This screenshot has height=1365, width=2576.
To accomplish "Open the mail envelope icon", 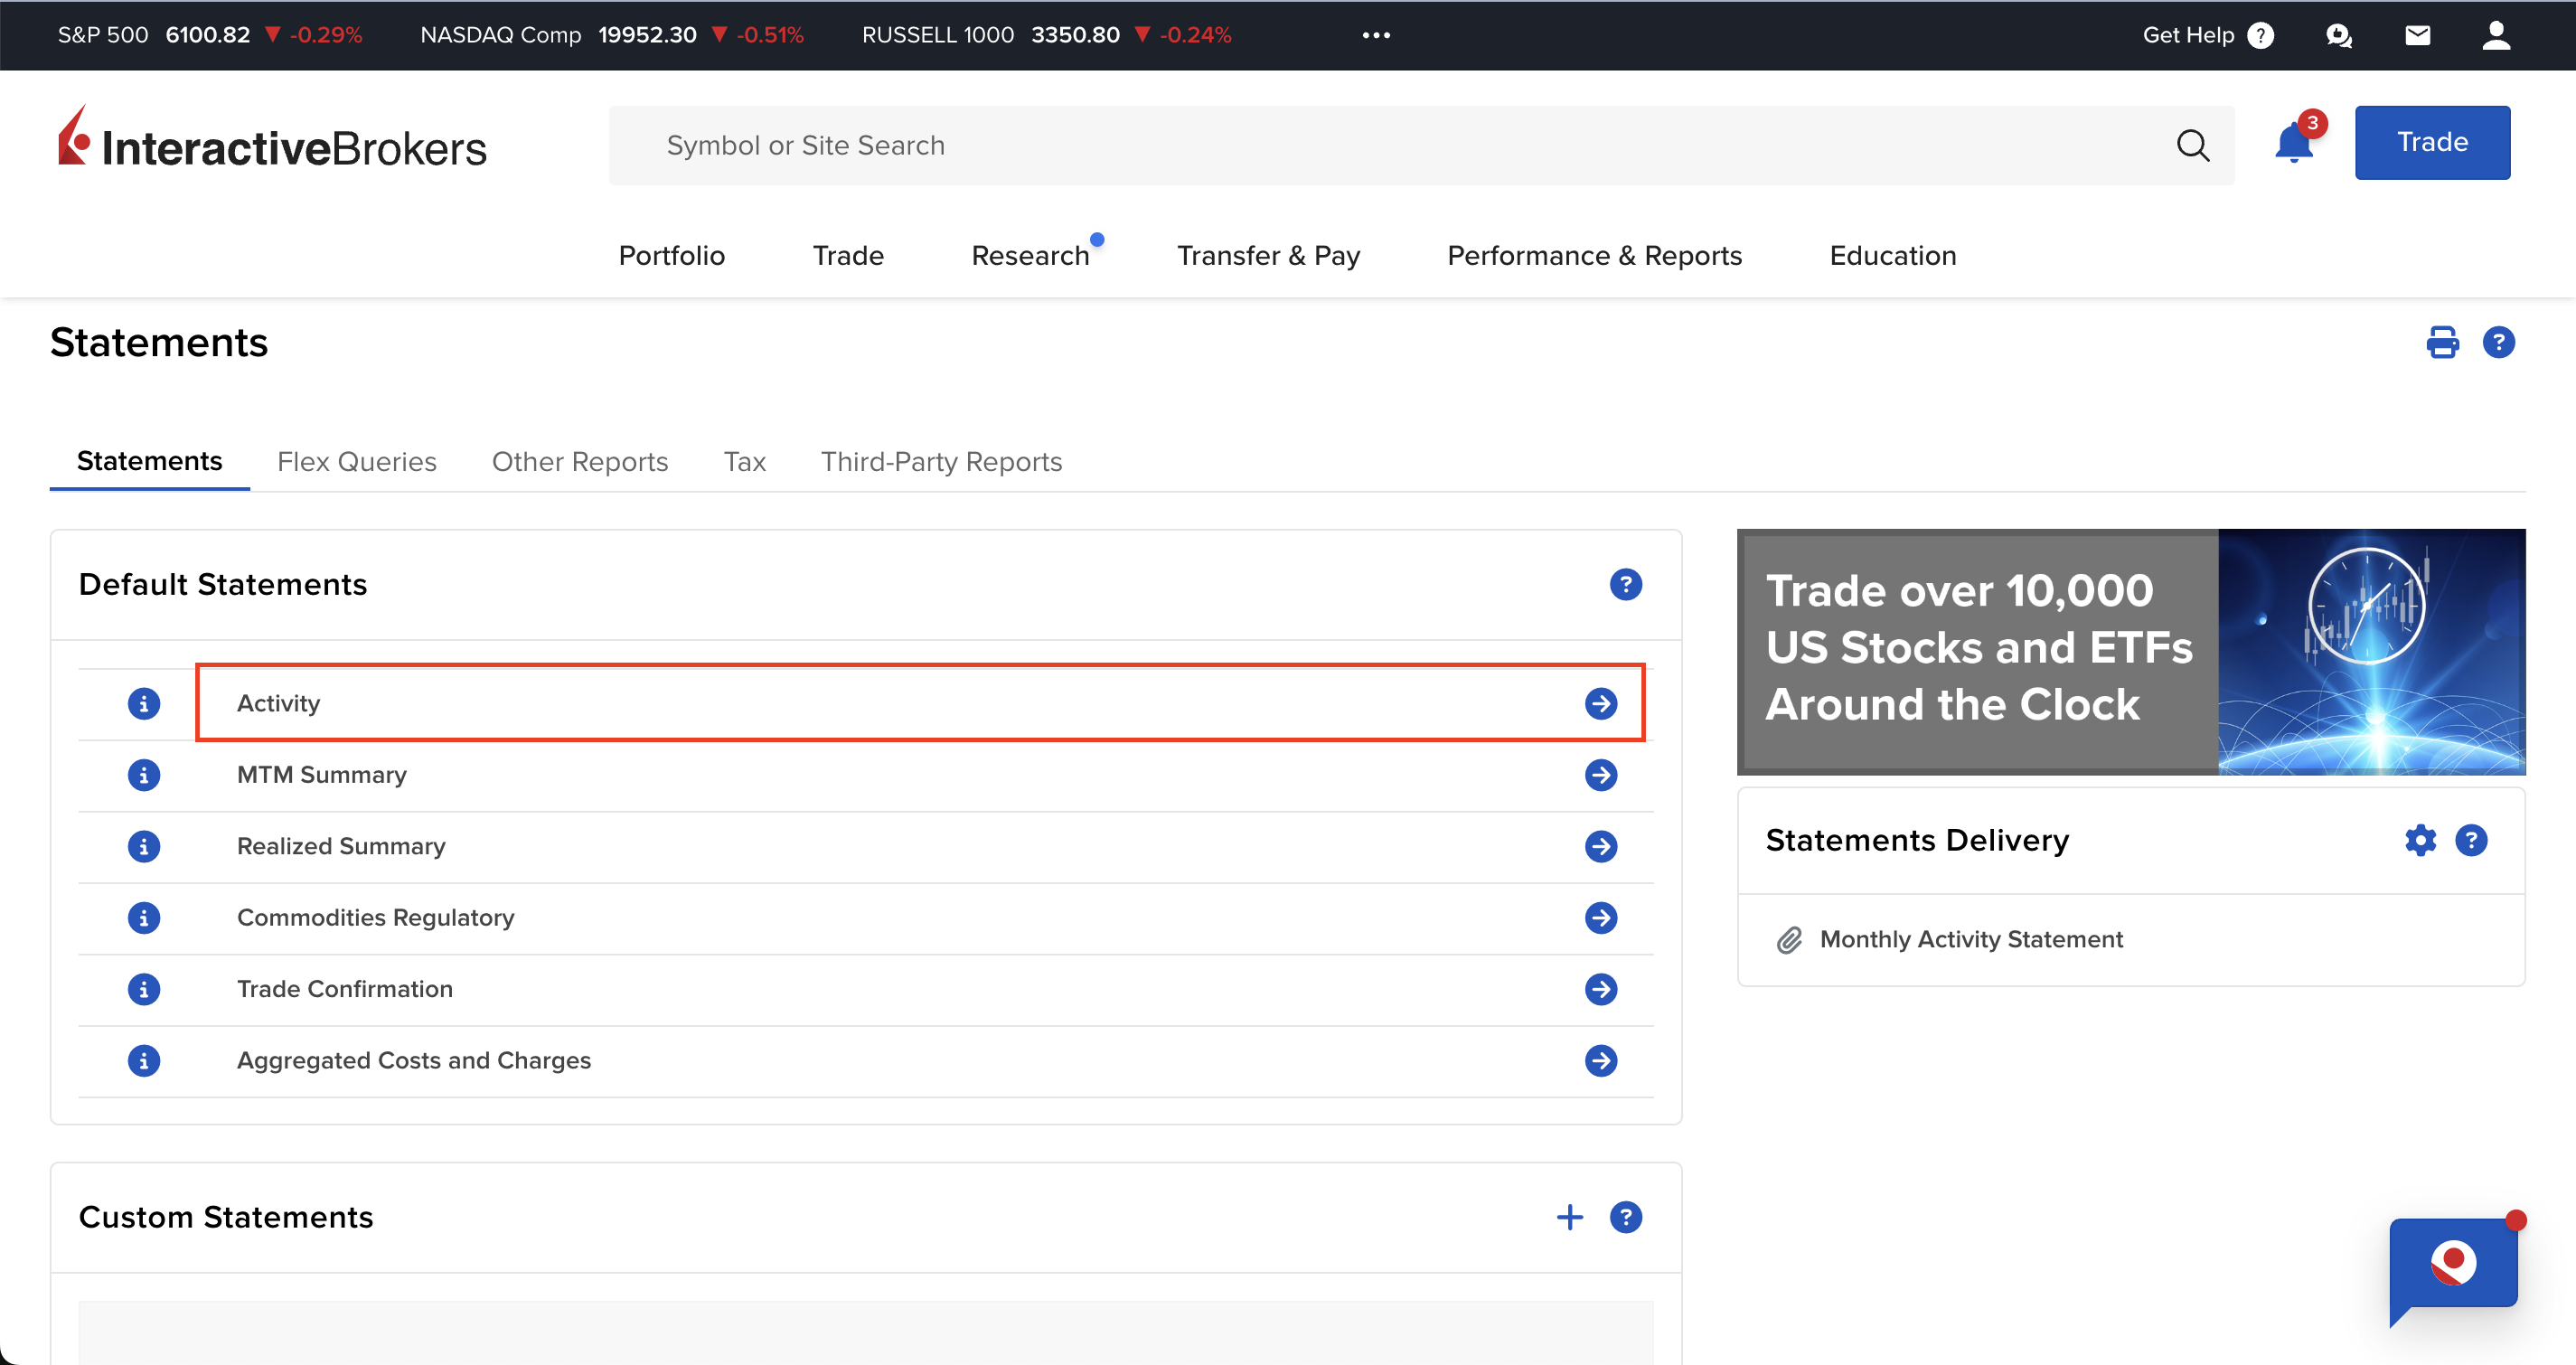I will coord(2418,36).
